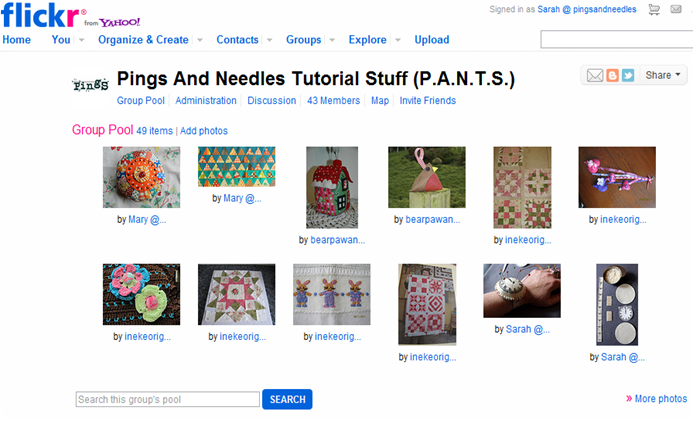Share group on Twitter
The image size is (693, 421).
(x=628, y=75)
